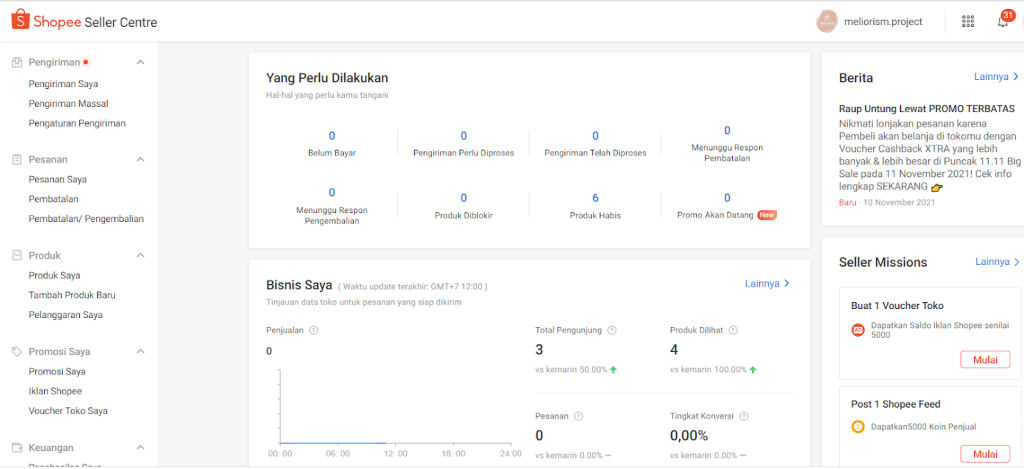Click the meliorism.project profile avatar

(827, 22)
